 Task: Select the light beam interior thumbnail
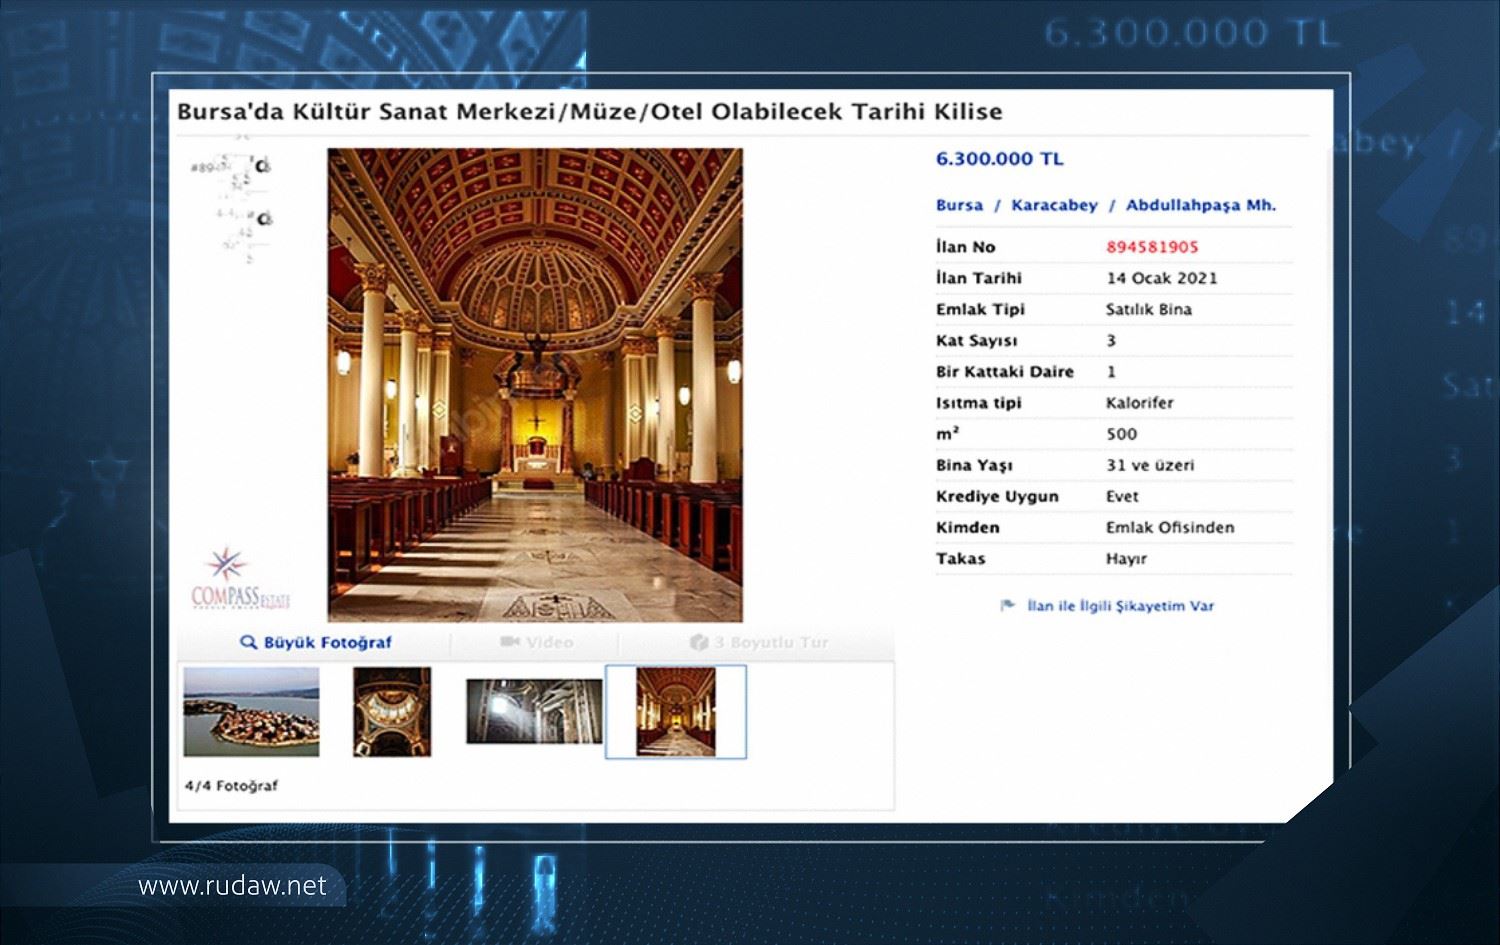point(534,712)
